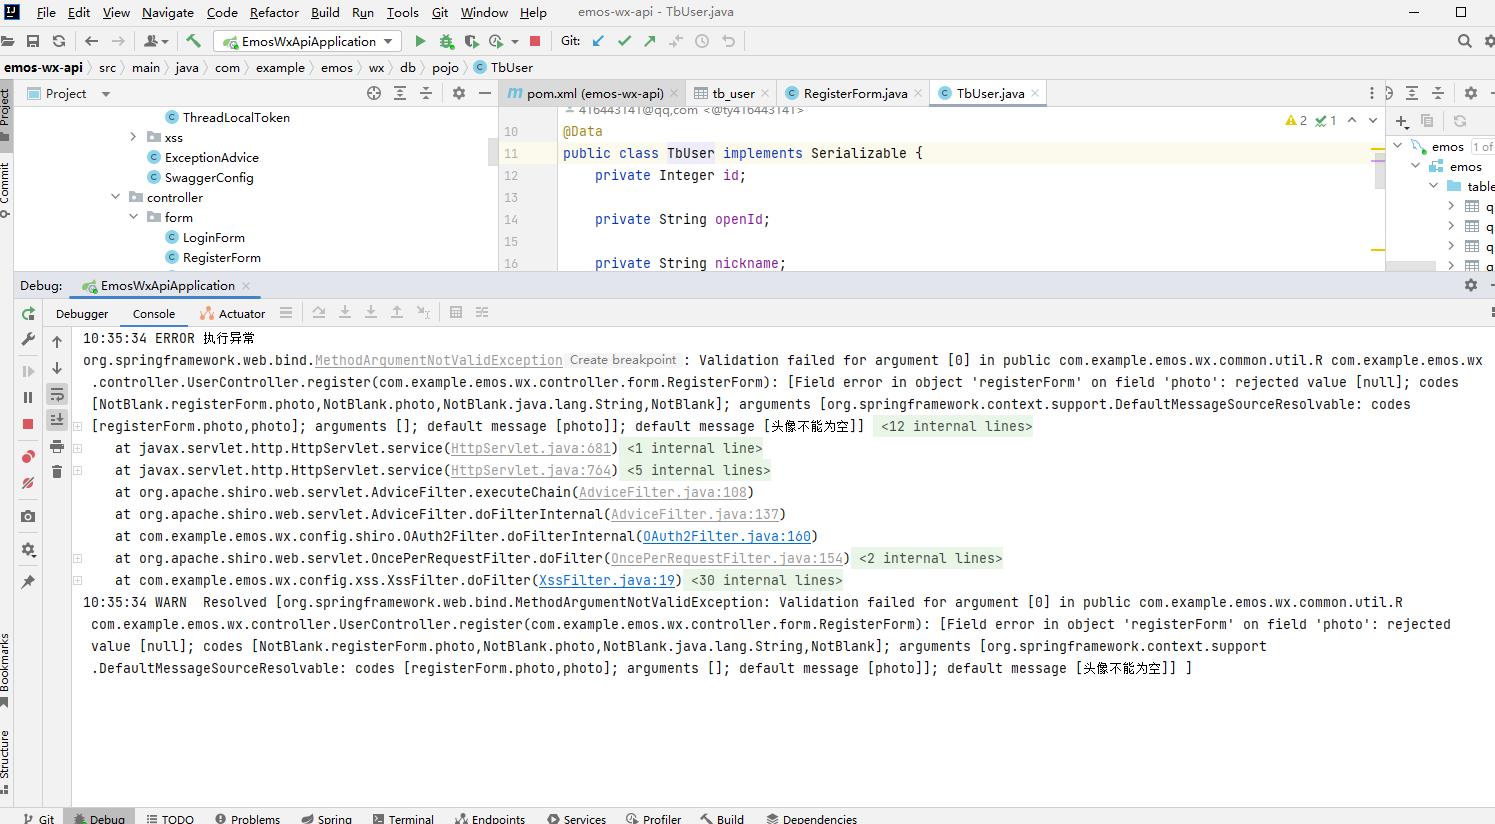Start debugging with the bug icon
Image resolution: width=1495 pixels, height=824 pixels.
[x=446, y=41]
